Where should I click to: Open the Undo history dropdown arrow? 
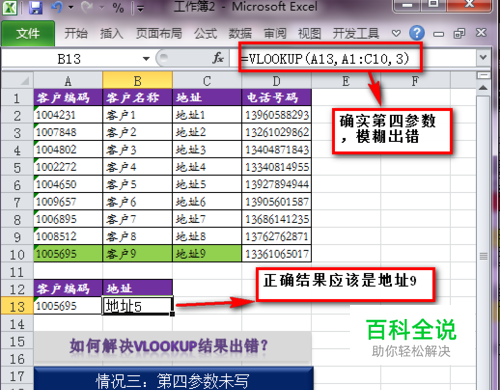(71, 7)
